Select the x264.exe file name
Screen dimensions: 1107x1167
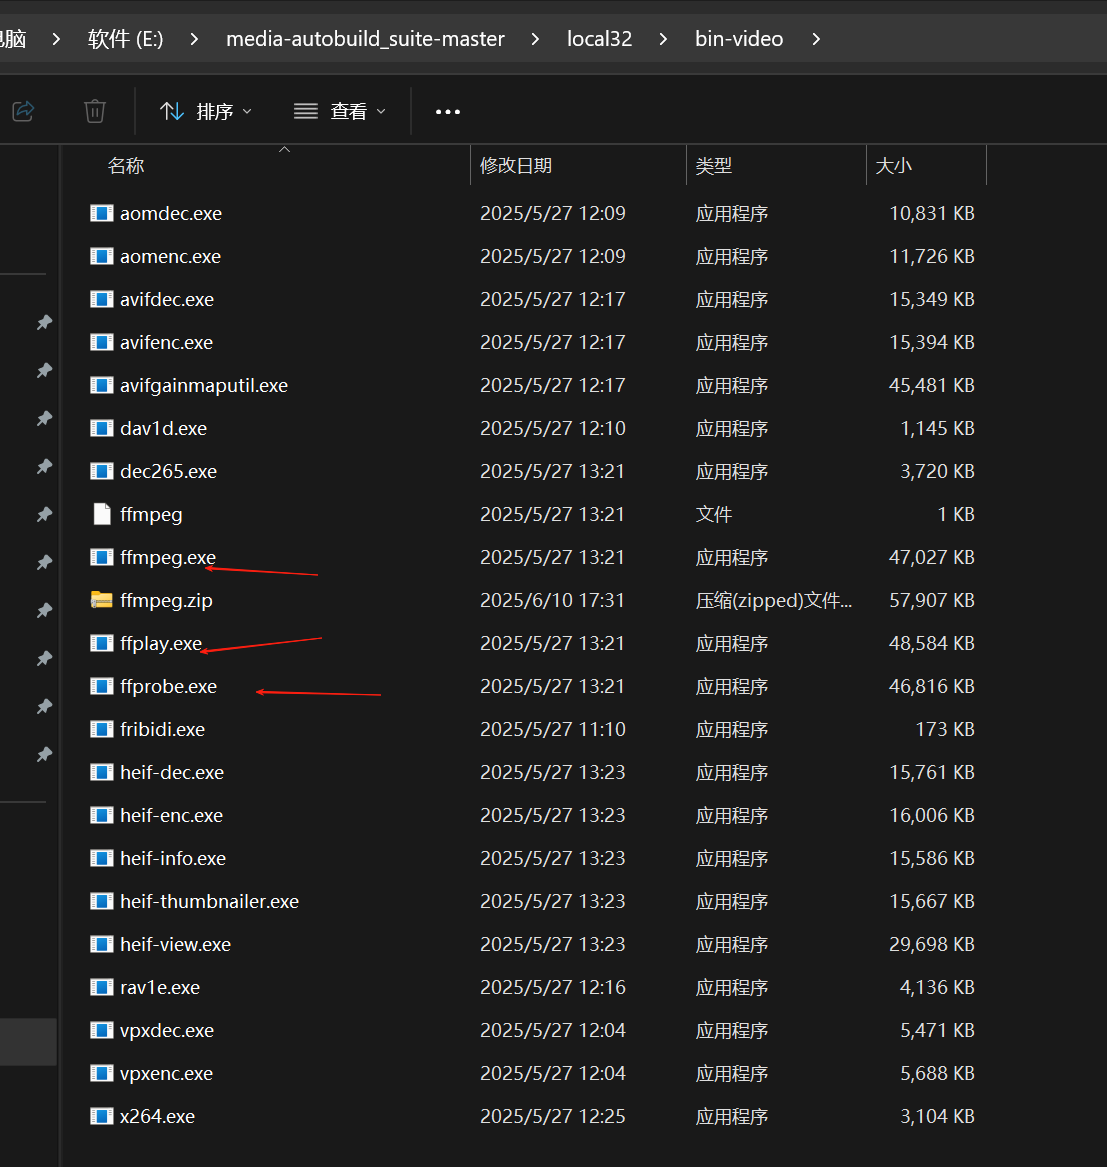click(x=157, y=1116)
